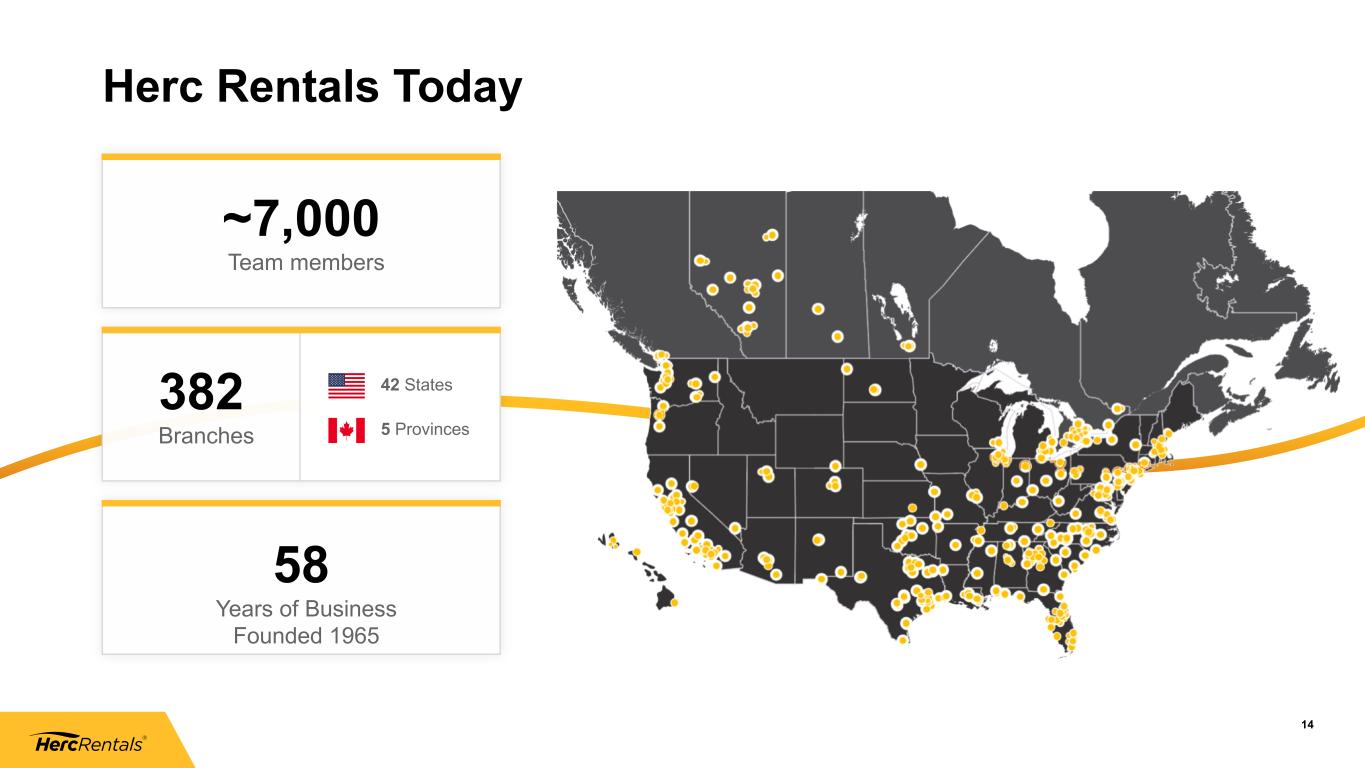Viewport: 1365px width, 768px height.
Task: Select the "Herc Rentals Today" slide title
Action: pyautogui.click(x=312, y=88)
